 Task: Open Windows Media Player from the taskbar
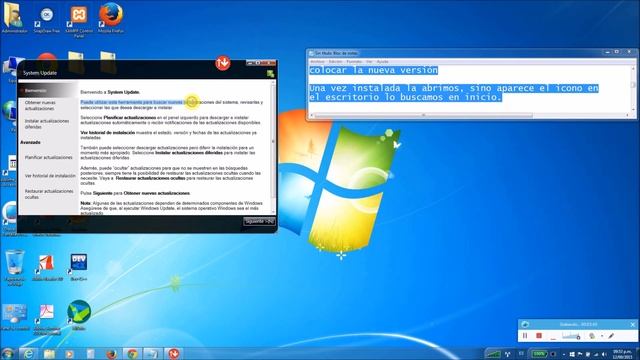[x=69, y=354]
